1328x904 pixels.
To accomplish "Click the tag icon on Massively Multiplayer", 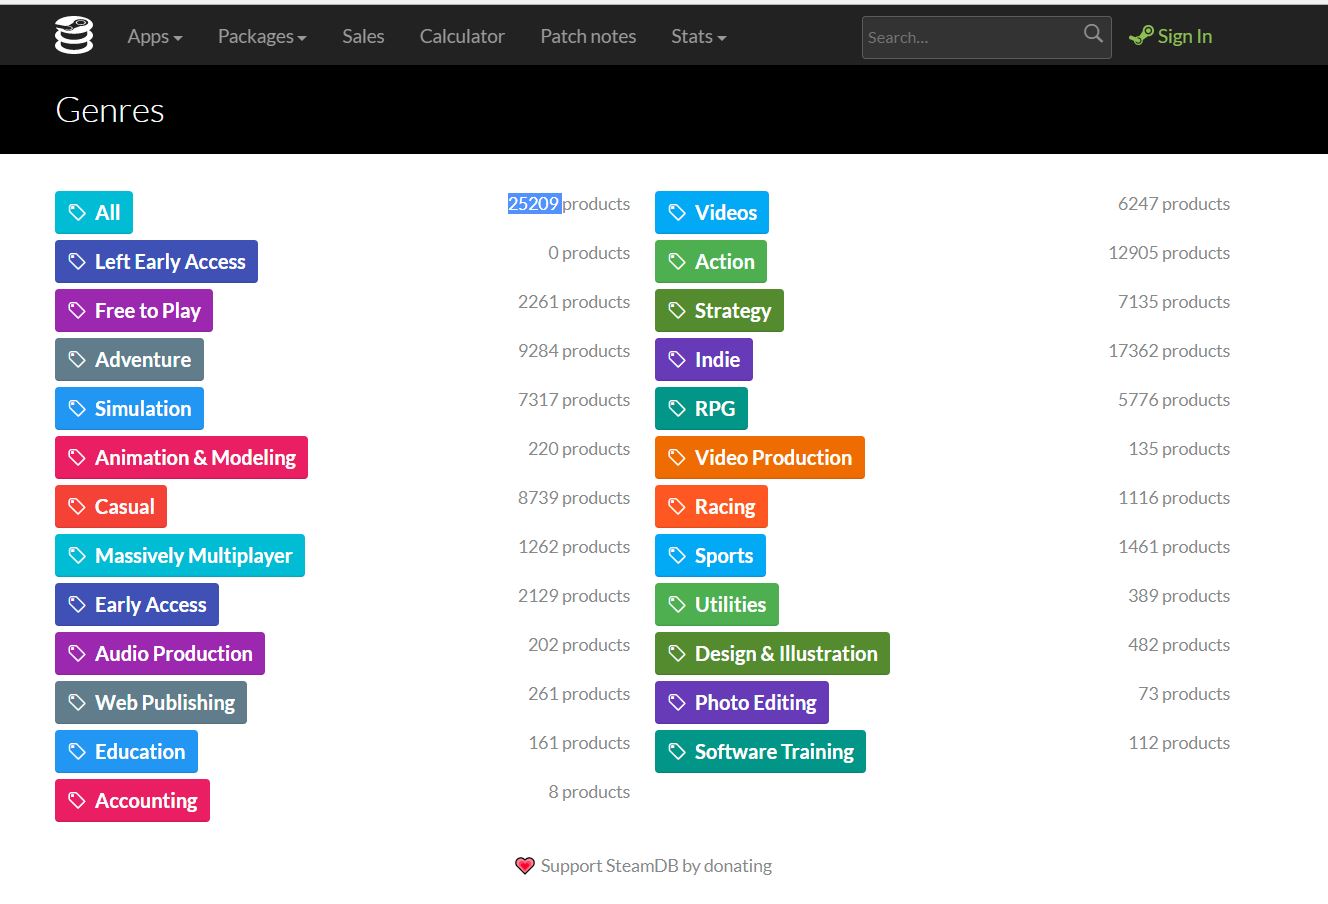I will [x=77, y=555].
